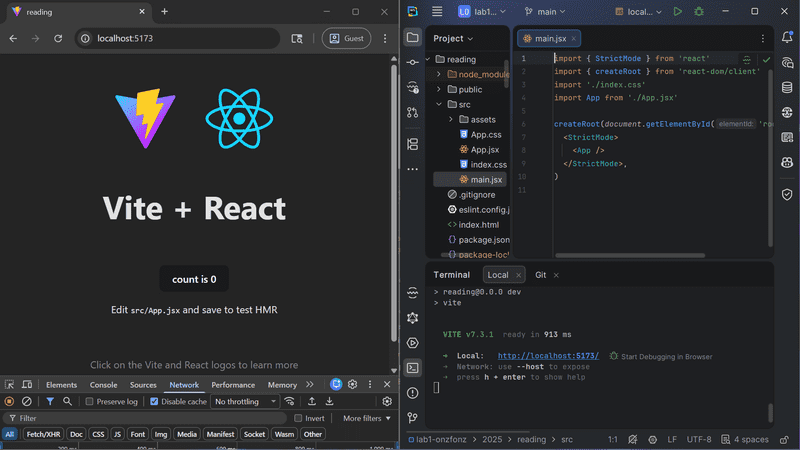Expand the assets folder

(x=451, y=119)
